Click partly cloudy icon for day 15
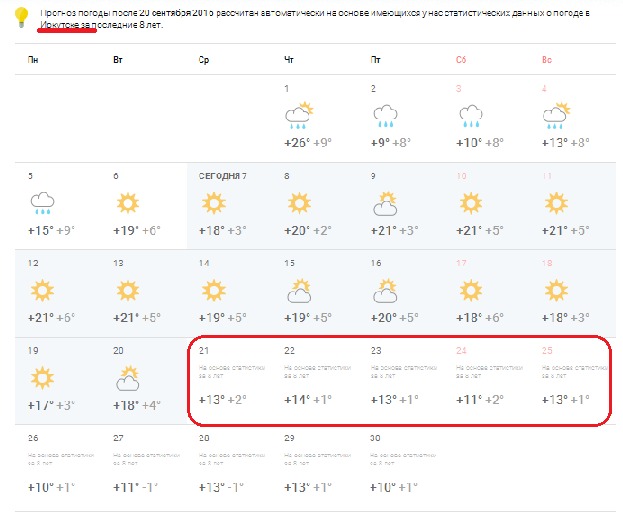This screenshot has width=623, height=521. click(298, 292)
